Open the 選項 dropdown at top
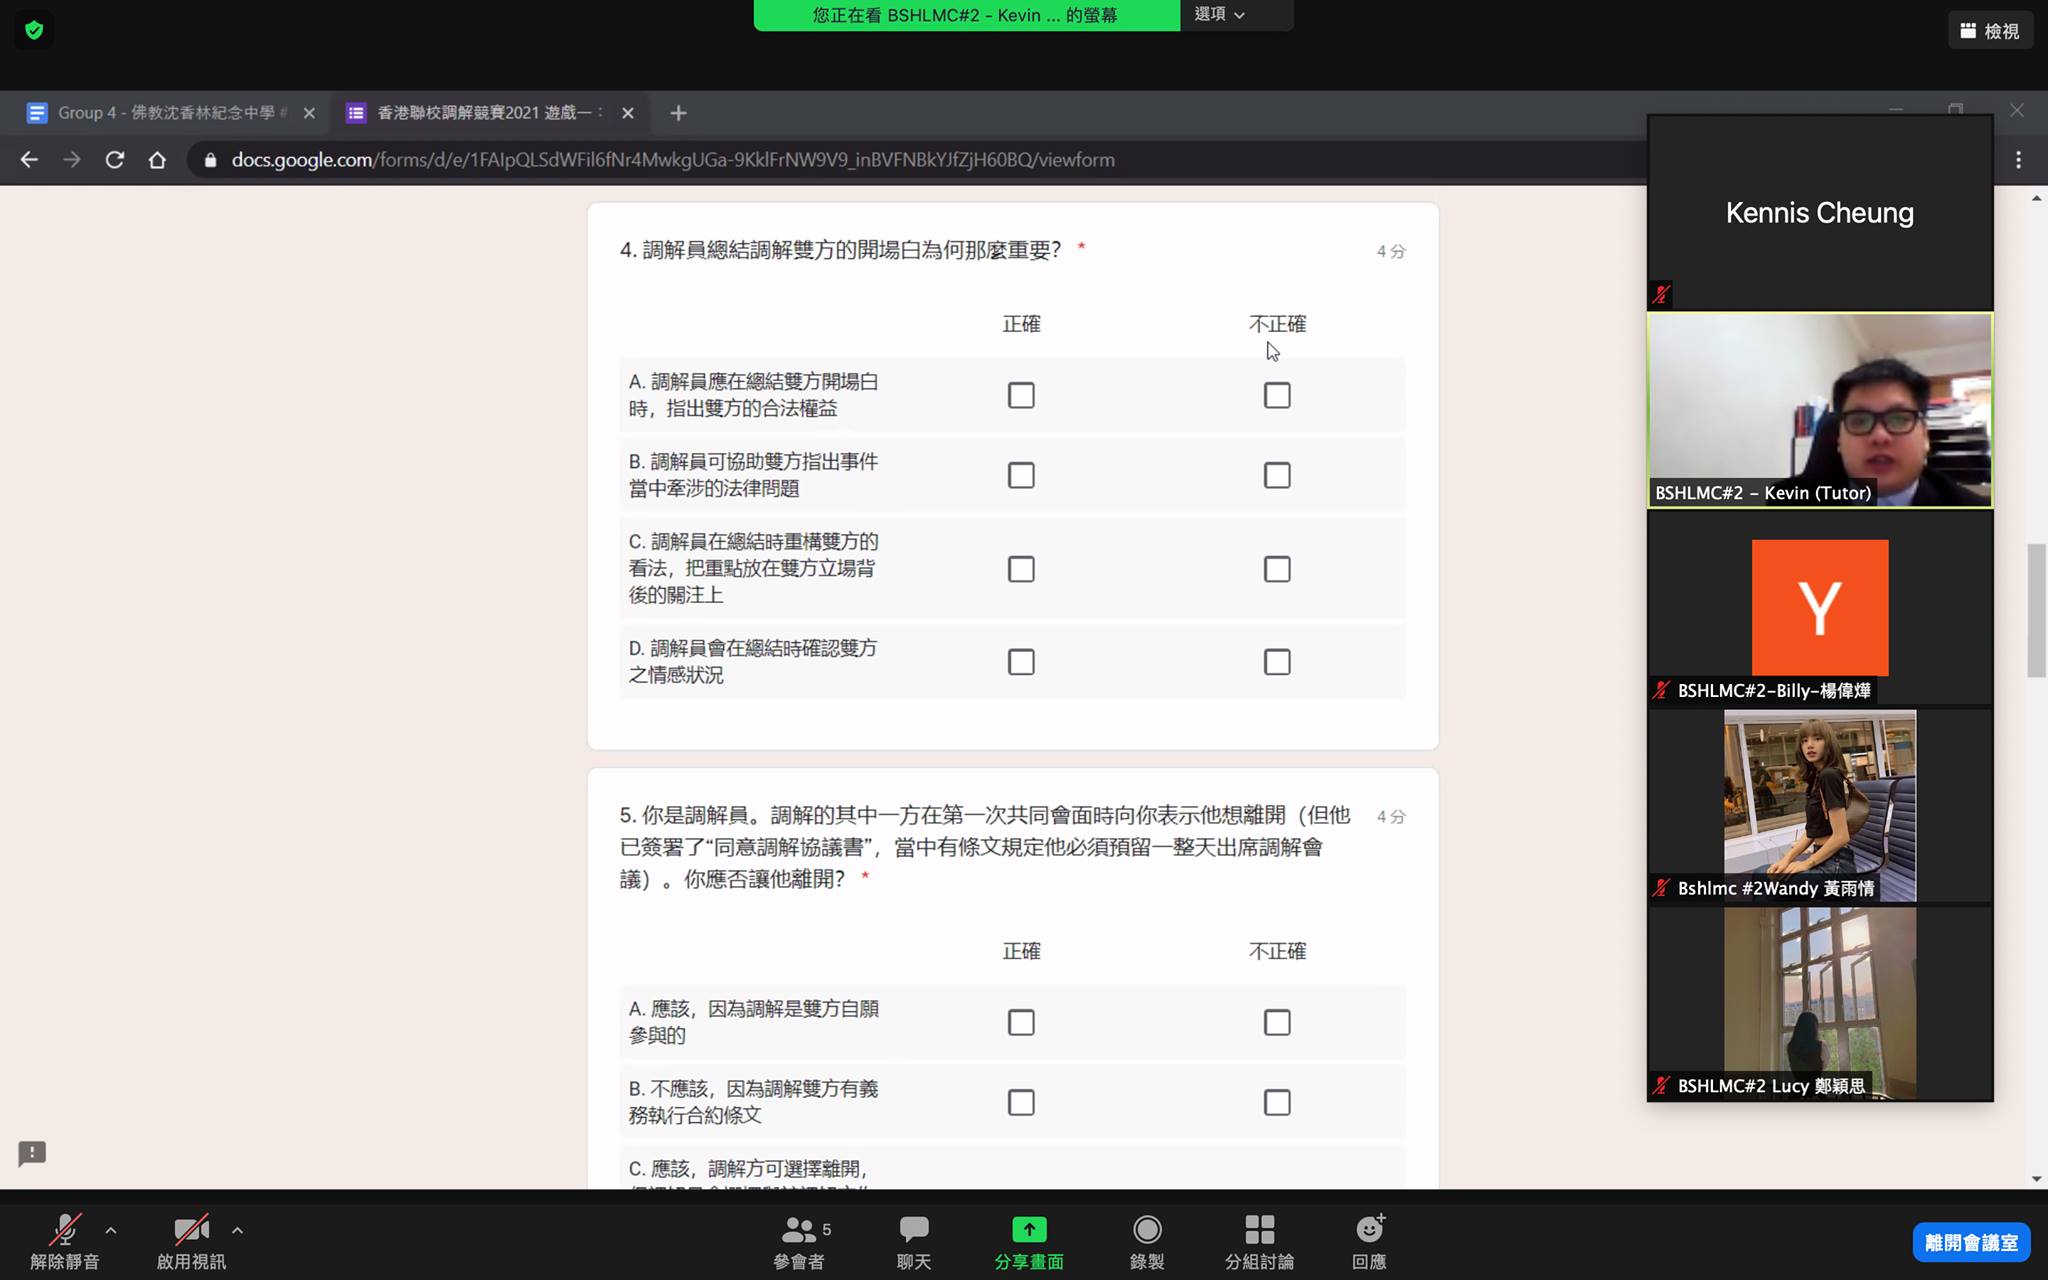2048x1280 pixels. 1220,15
